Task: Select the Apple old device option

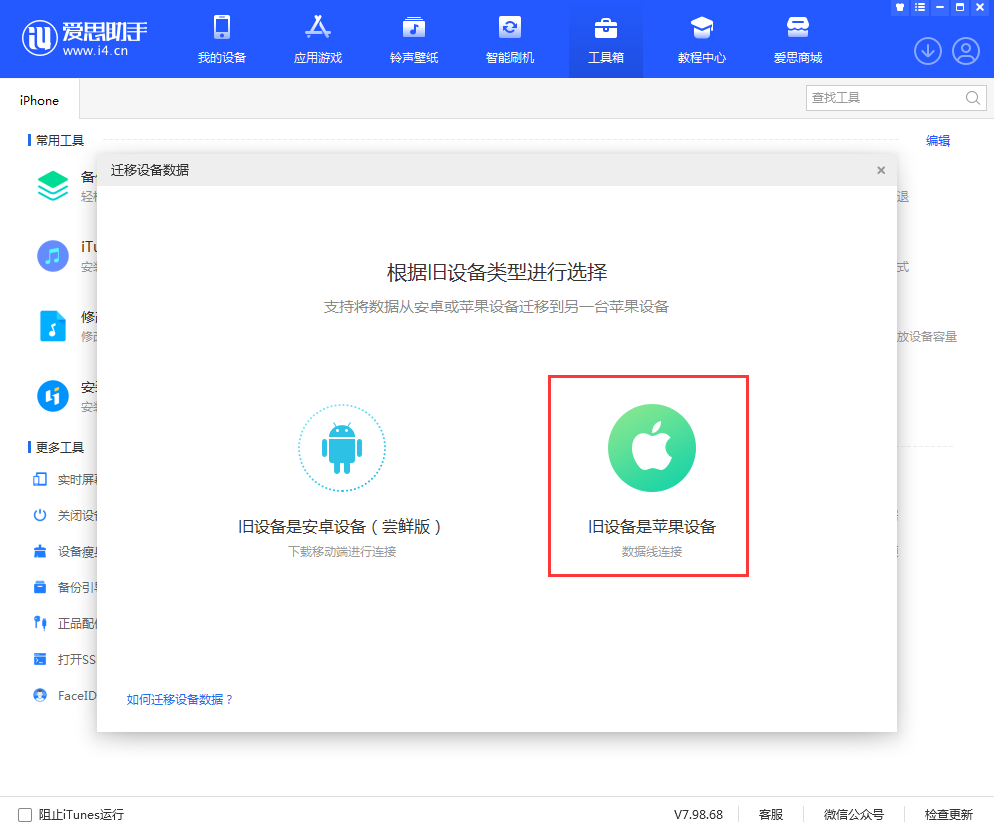Action: click(x=651, y=475)
